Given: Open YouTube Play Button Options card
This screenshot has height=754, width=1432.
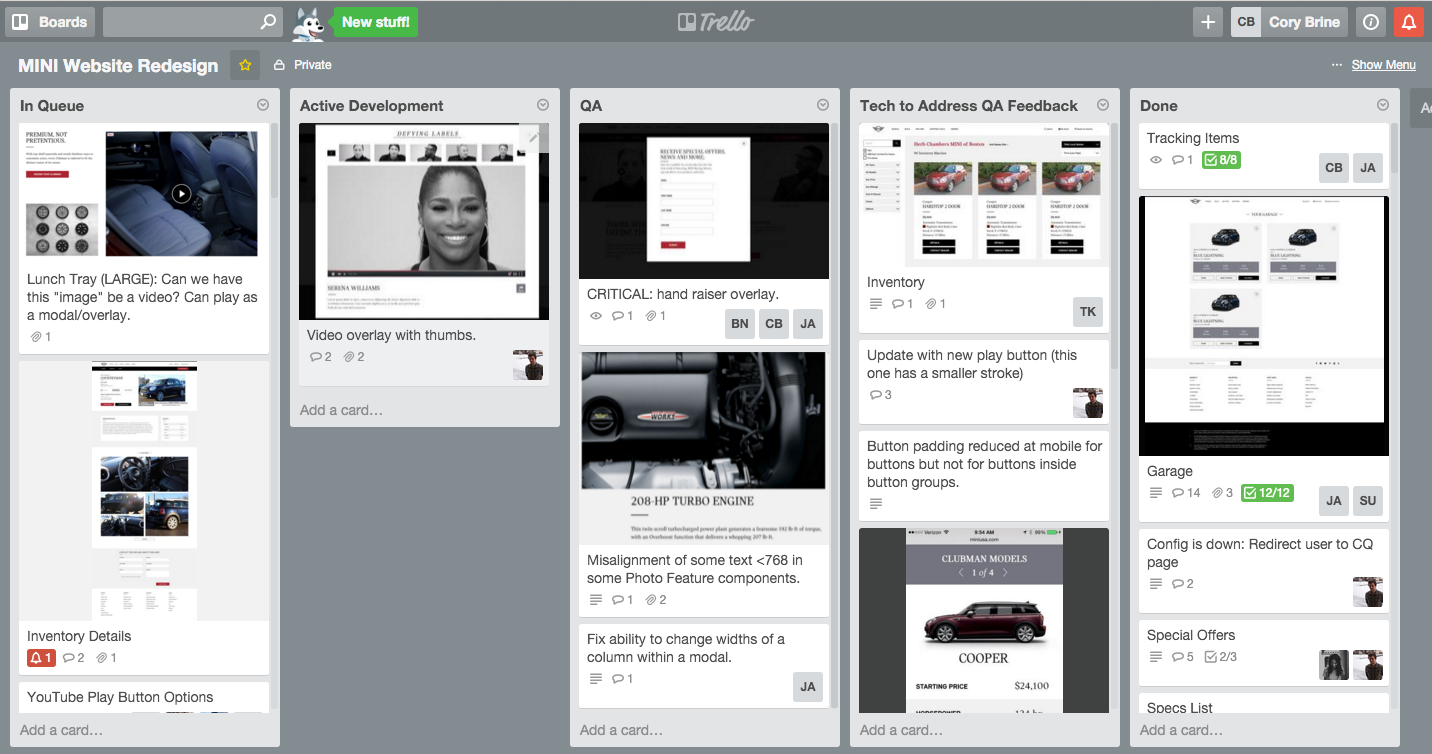Looking at the screenshot, I should [120, 697].
